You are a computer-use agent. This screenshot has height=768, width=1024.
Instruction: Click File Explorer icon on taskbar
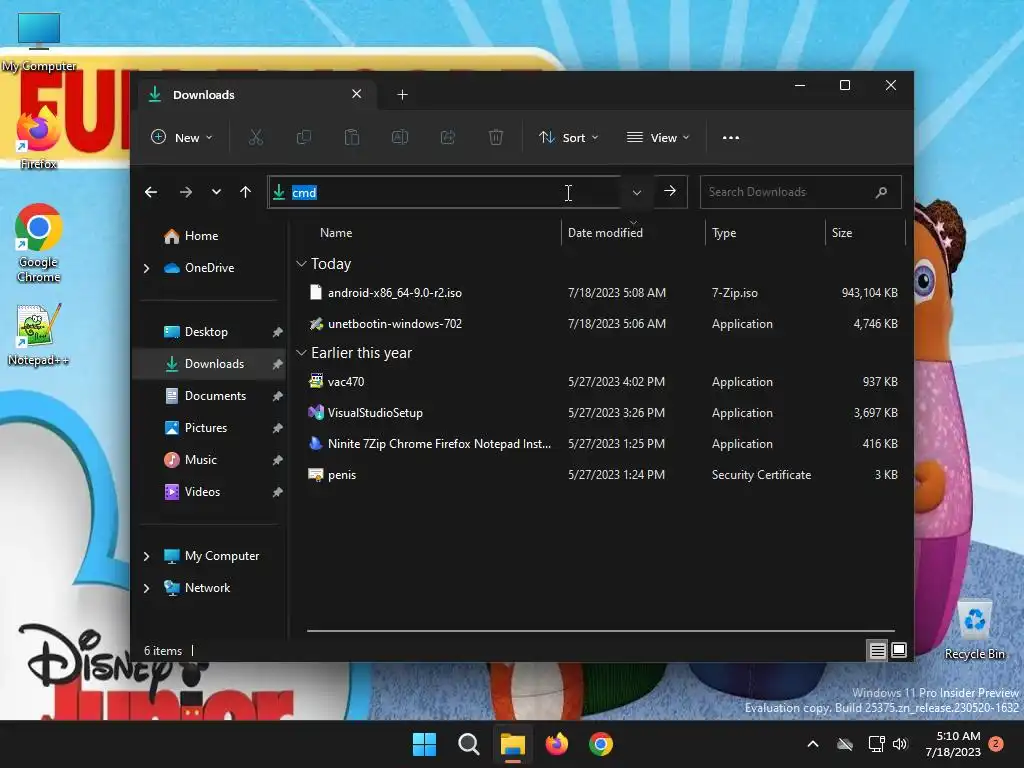[513, 744]
